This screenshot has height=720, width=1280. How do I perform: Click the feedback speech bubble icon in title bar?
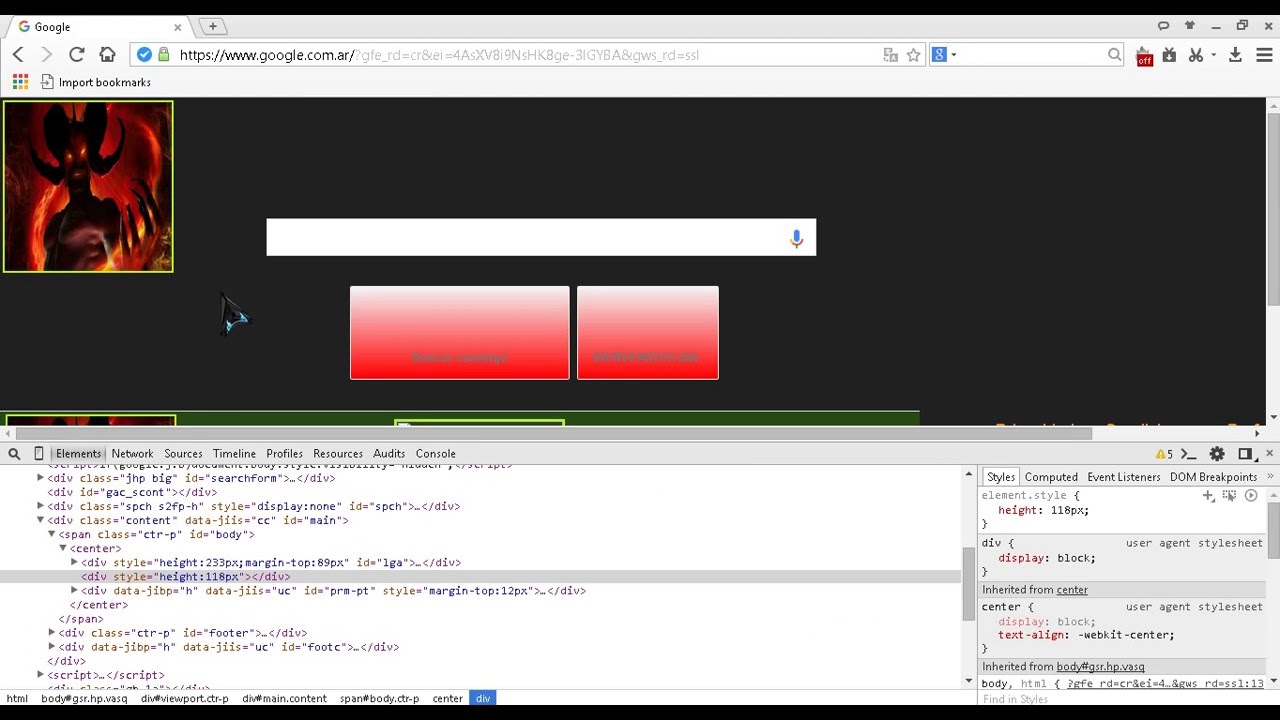click(x=1163, y=26)
